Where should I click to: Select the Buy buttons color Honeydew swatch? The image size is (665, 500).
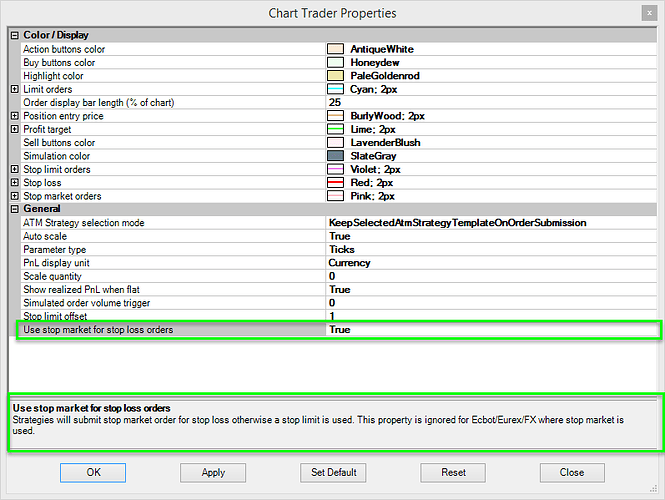click(335, 62)
